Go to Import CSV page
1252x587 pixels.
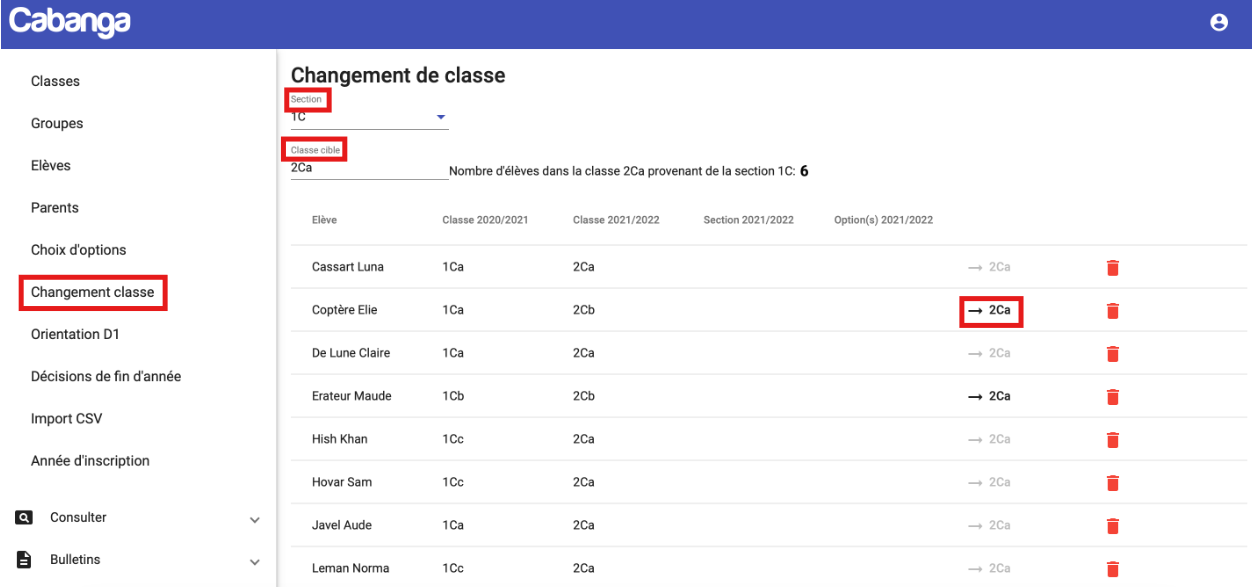tap(66, 419)
